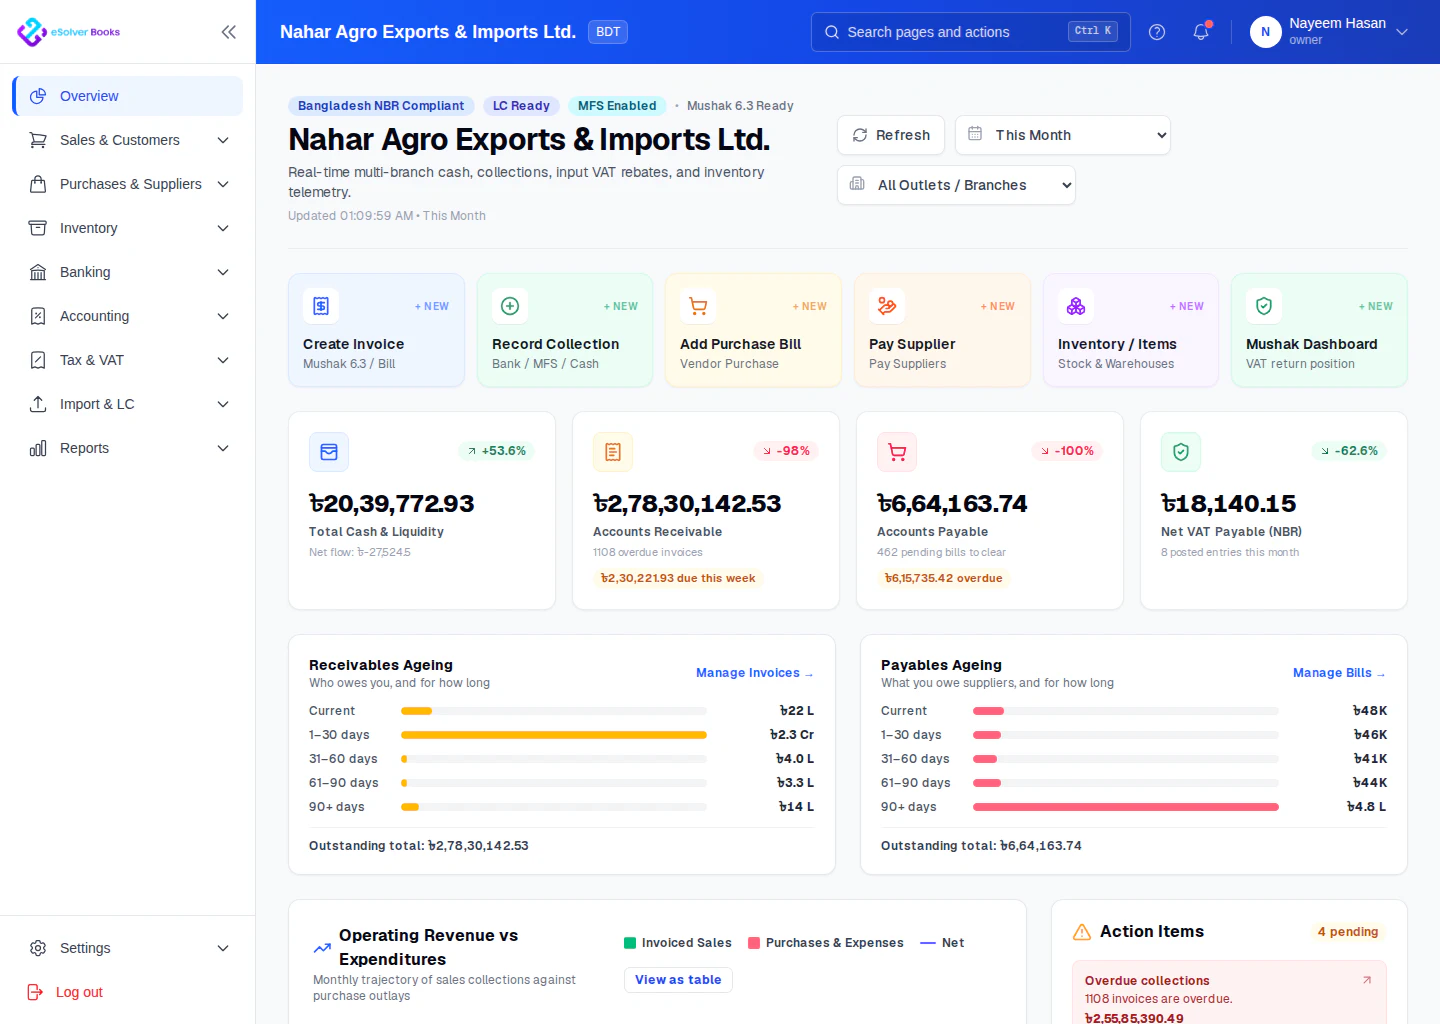Click the Invoiced Sales green legend swatch

[630, 943]
